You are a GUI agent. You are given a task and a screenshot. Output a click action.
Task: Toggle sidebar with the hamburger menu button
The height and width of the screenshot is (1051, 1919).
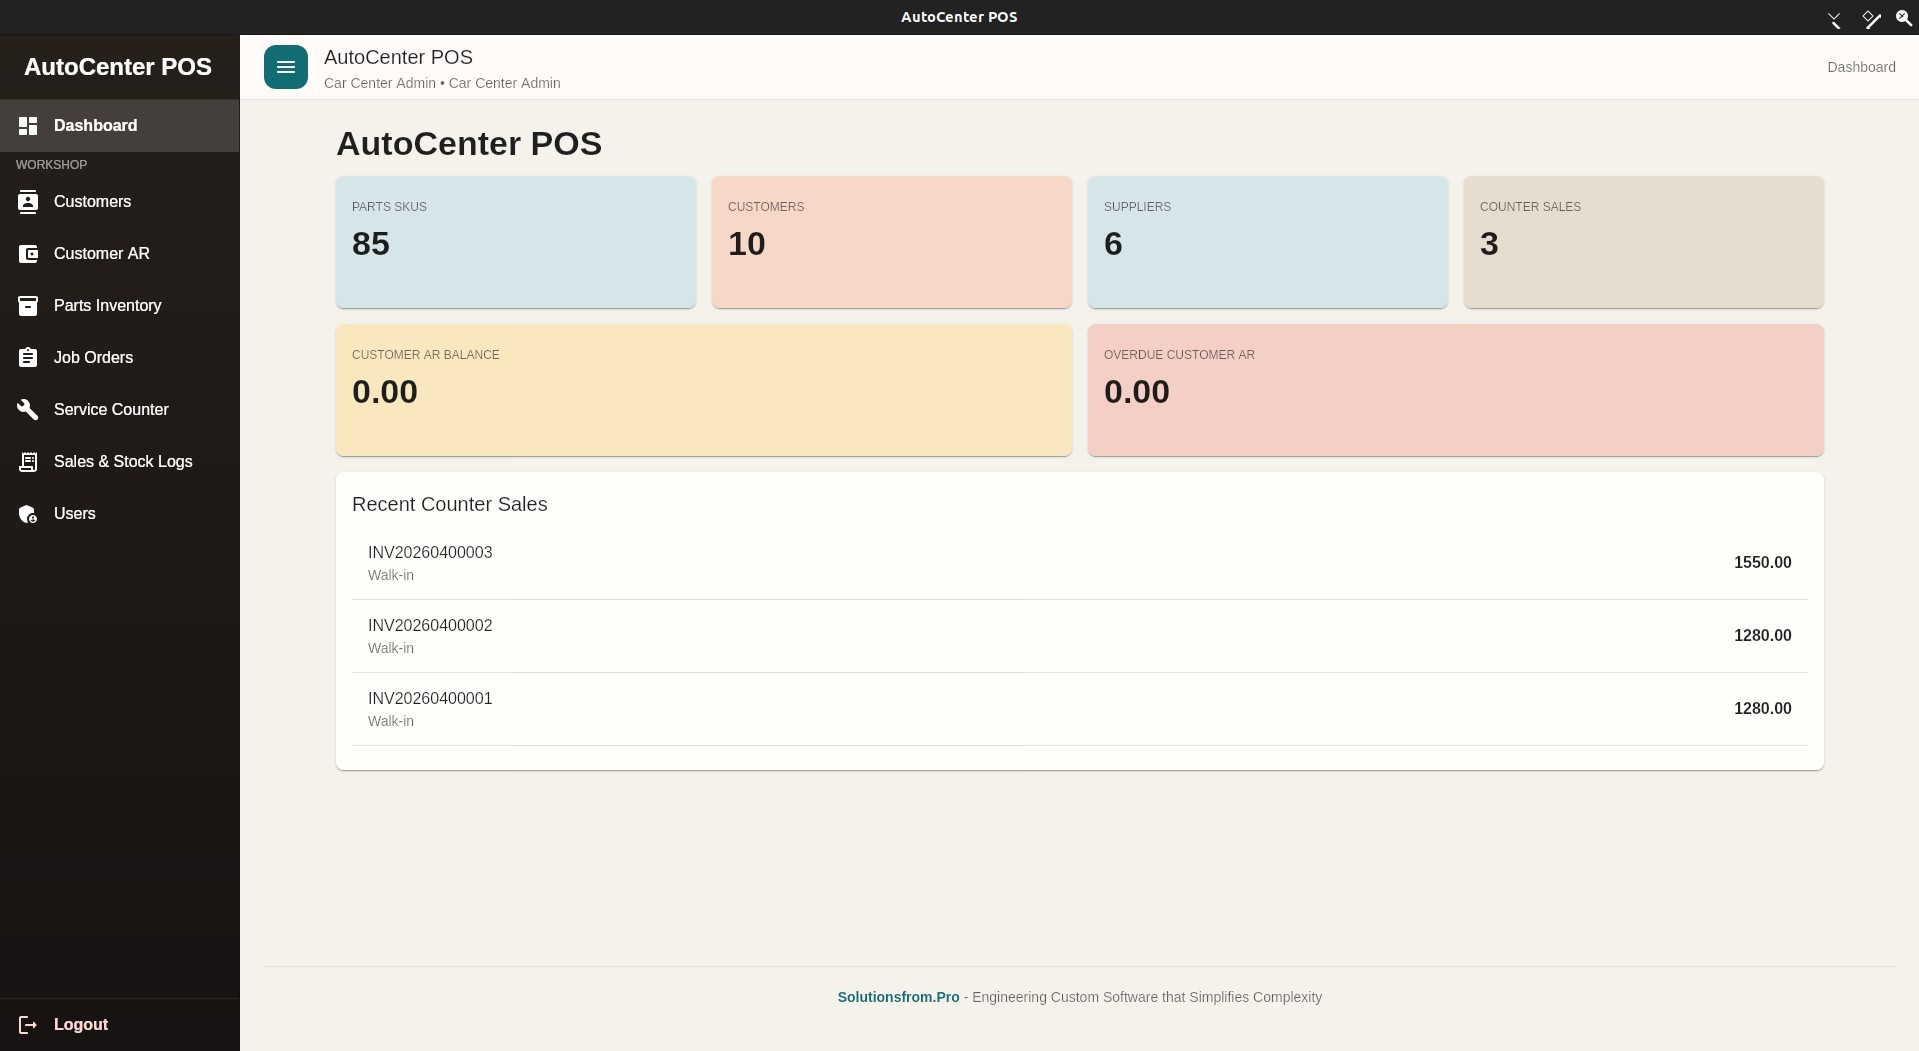tap(286, 67)
